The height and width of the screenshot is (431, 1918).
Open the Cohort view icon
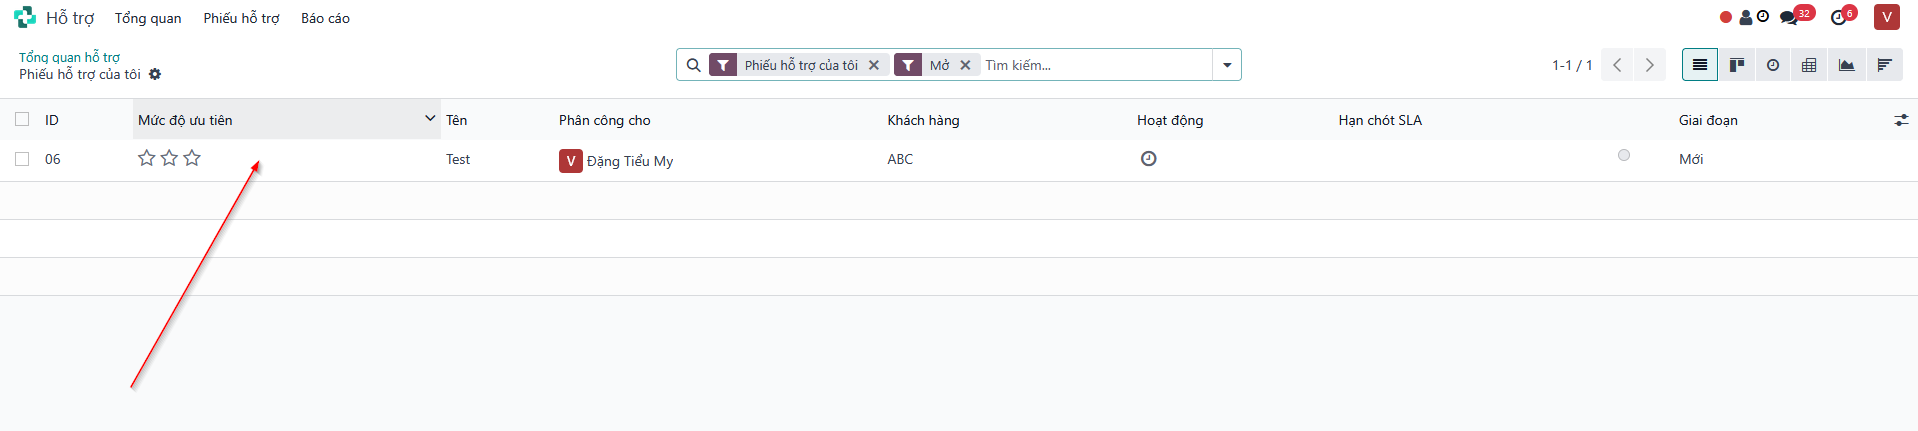click(x=1884, y=65)
